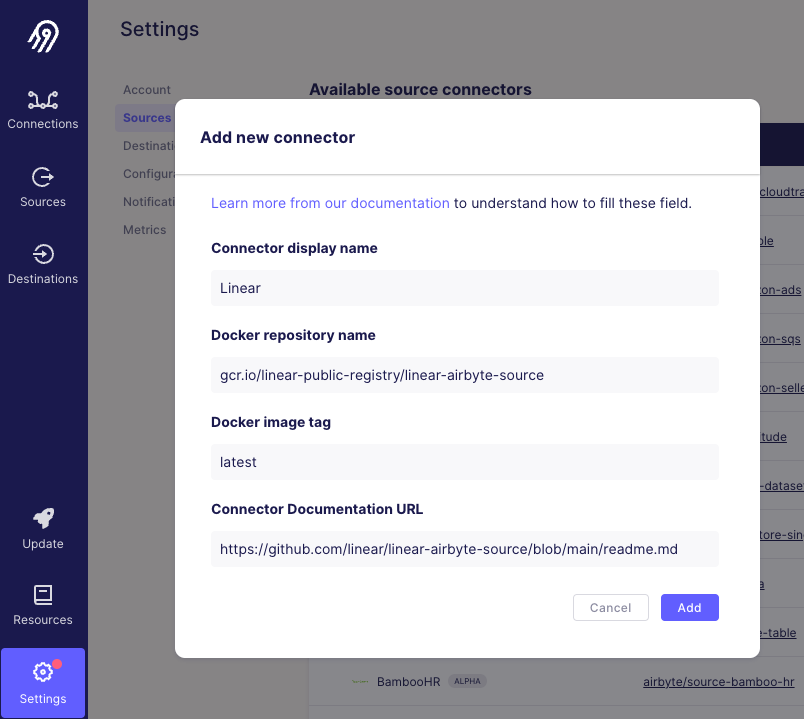This screenshot has height=719, width=804.
Task: Click the BambooHR connector icon
Action: 359,681
